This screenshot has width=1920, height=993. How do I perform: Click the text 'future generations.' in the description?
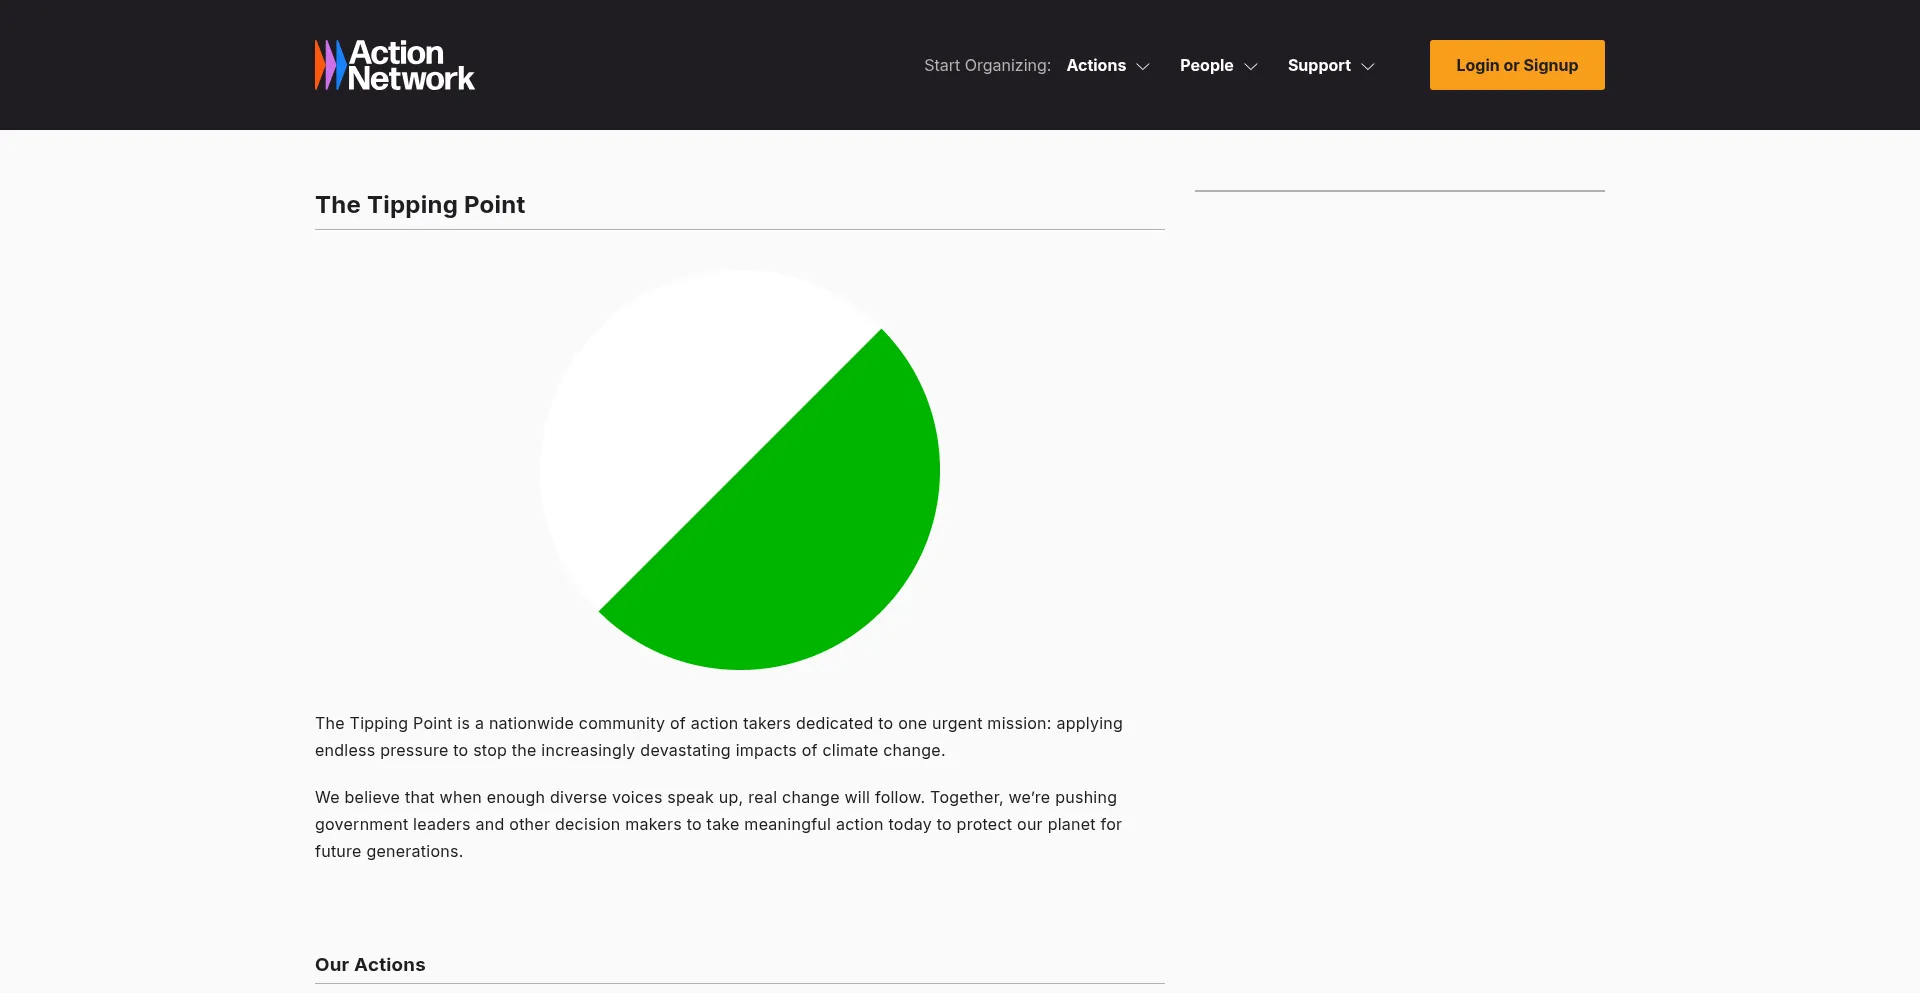pos(389,851)
